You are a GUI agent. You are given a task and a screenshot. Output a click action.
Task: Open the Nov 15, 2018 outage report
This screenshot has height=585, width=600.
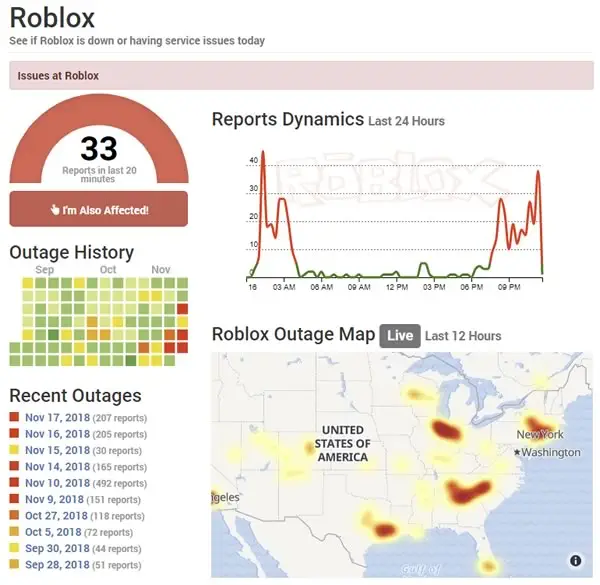click(x=57, y=450)
